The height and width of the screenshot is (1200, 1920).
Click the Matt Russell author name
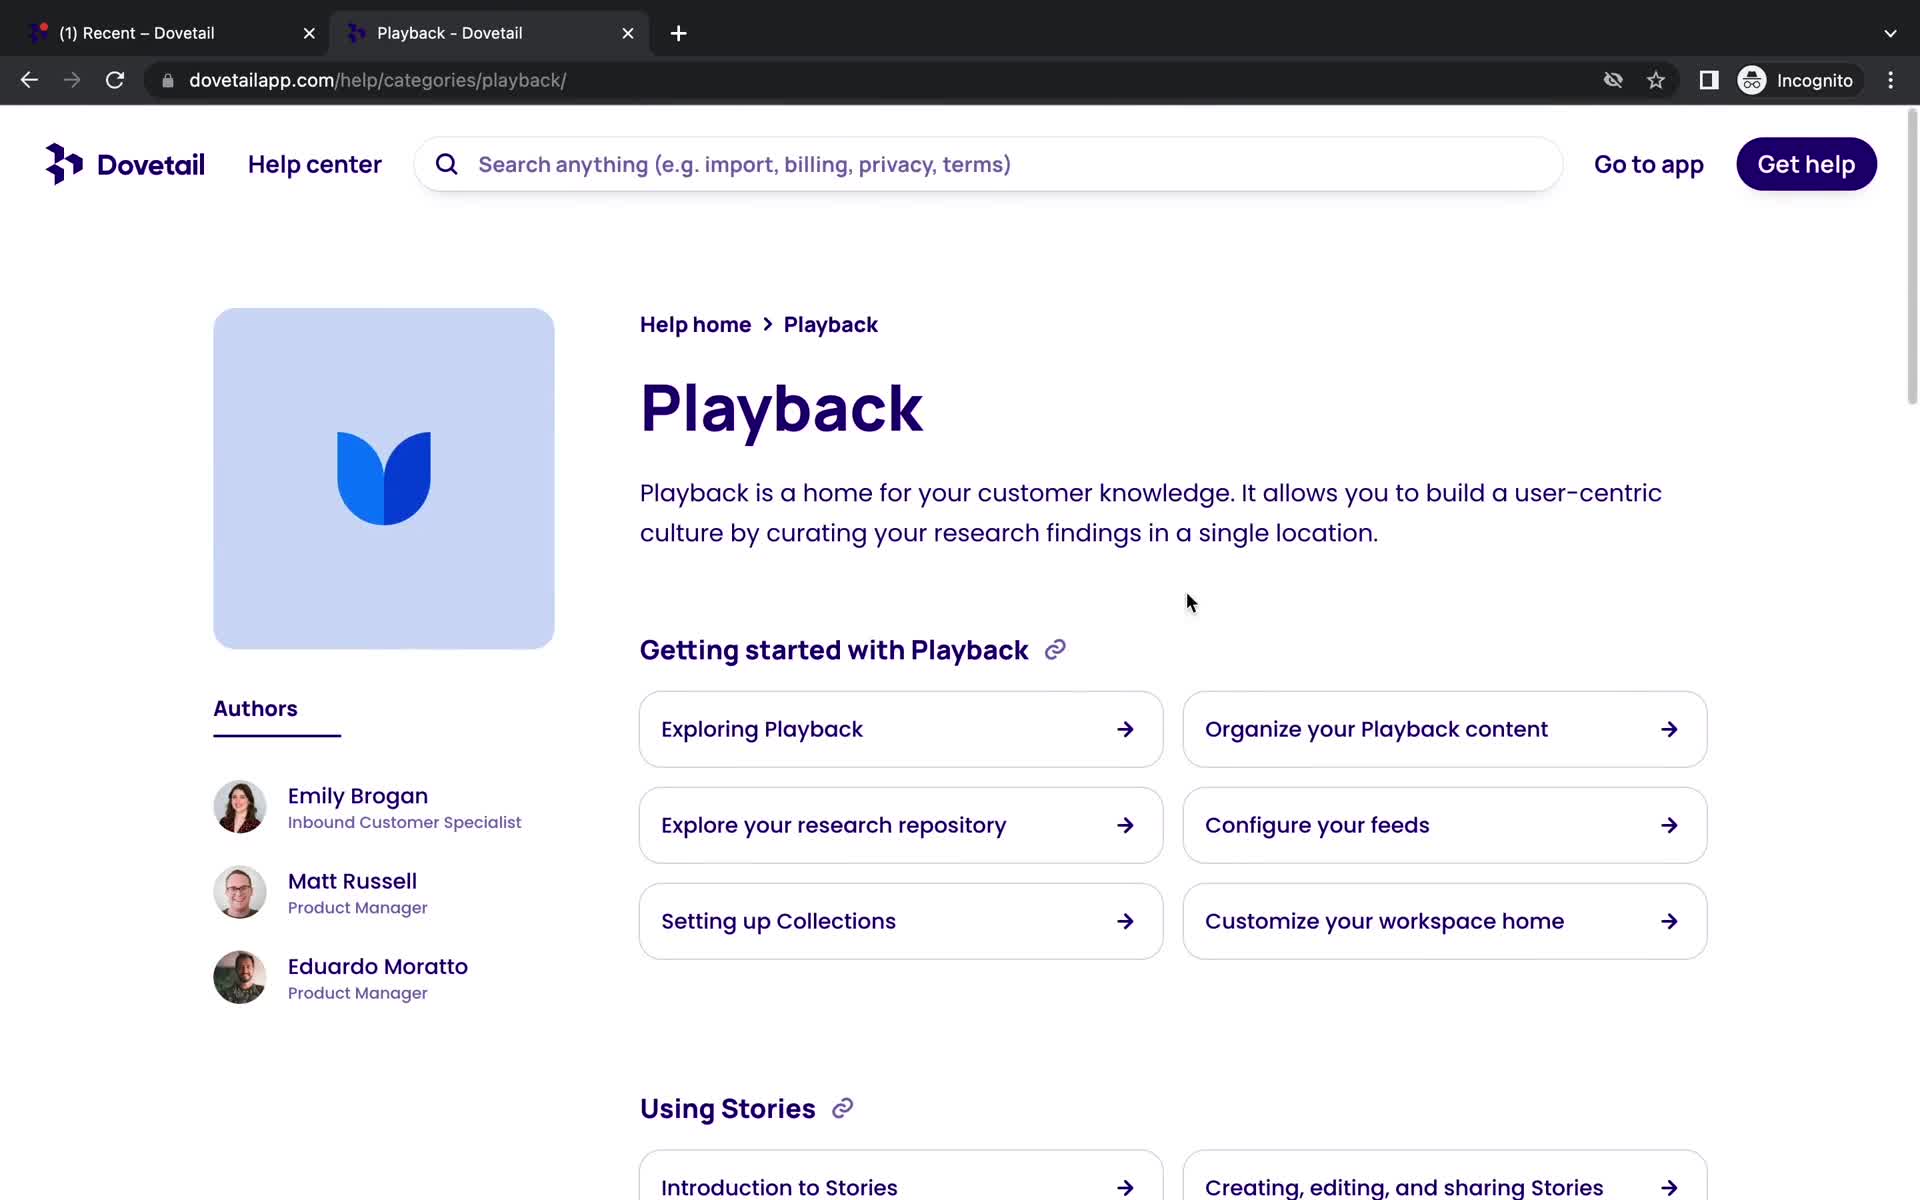(x=352, y=881)
